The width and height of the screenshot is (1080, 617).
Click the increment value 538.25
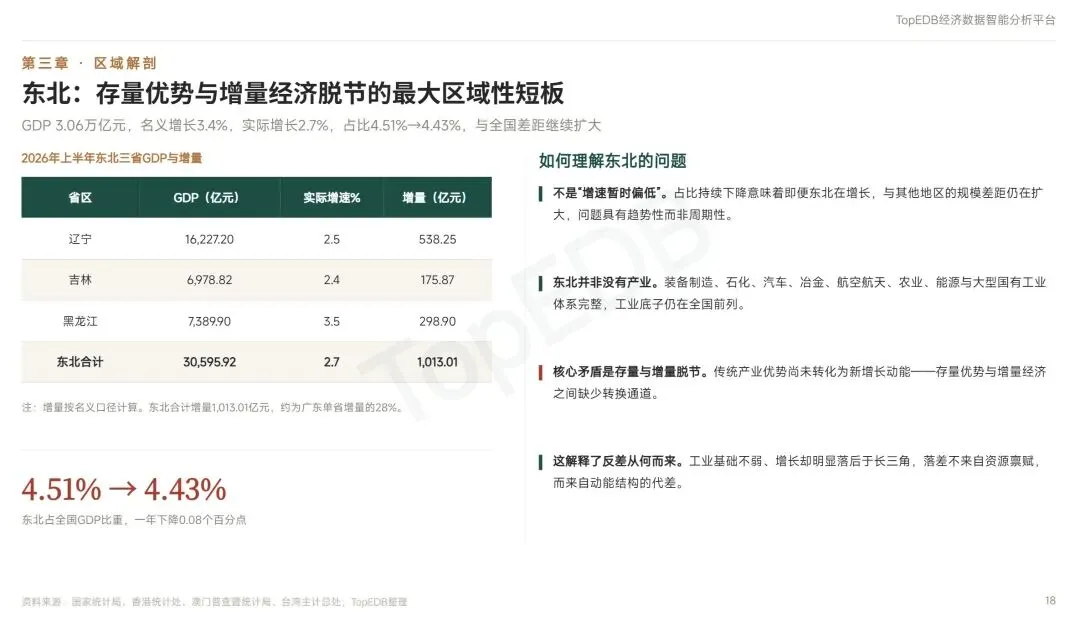(x=437, y=239)
